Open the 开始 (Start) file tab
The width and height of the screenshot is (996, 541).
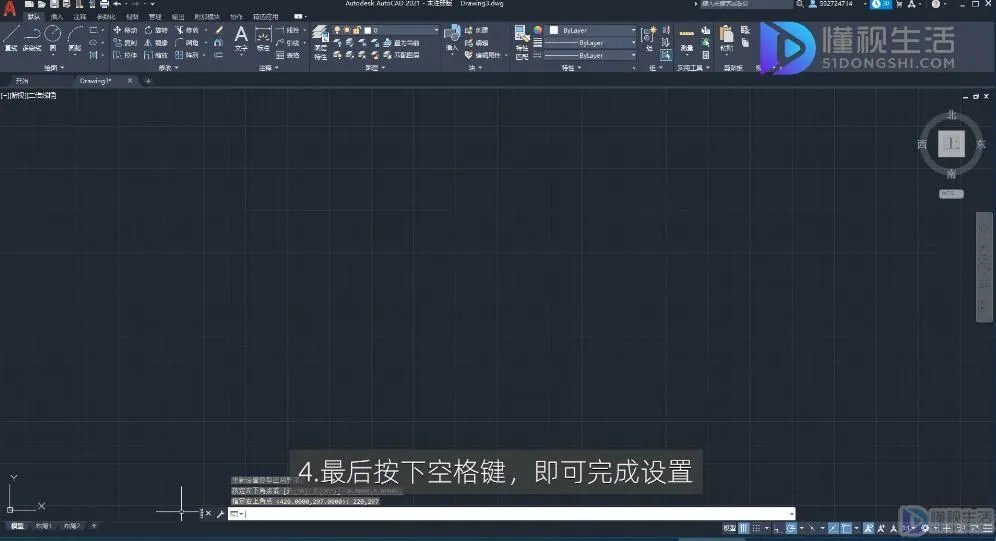point(22,81)
